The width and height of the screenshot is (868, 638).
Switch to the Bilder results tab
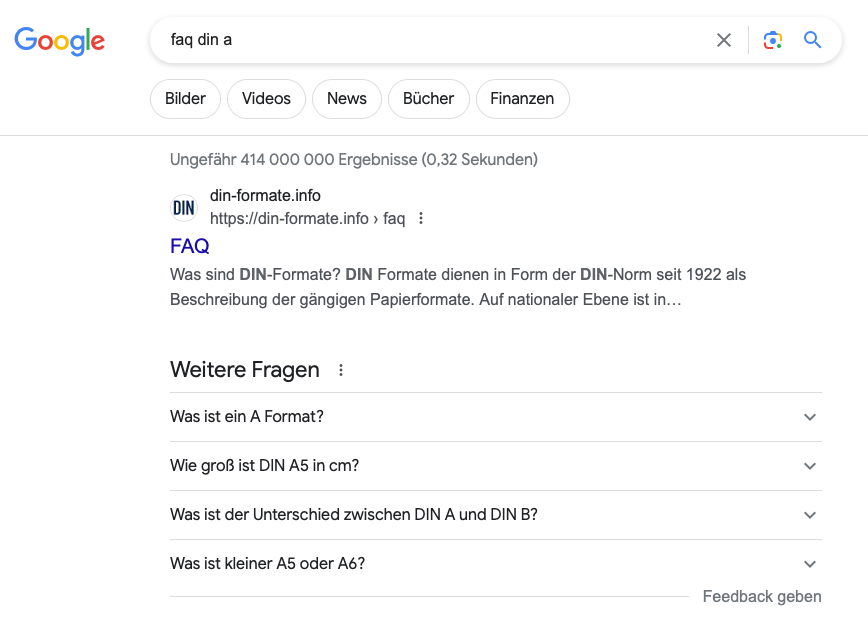(185, 99)
